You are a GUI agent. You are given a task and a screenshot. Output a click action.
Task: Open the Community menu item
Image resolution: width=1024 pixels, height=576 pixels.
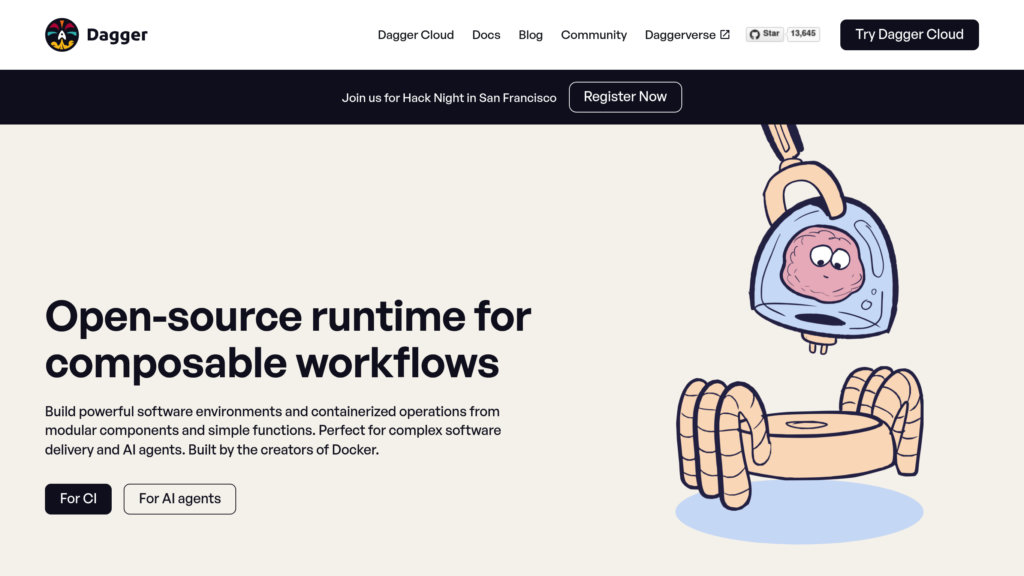click(593, 35)
